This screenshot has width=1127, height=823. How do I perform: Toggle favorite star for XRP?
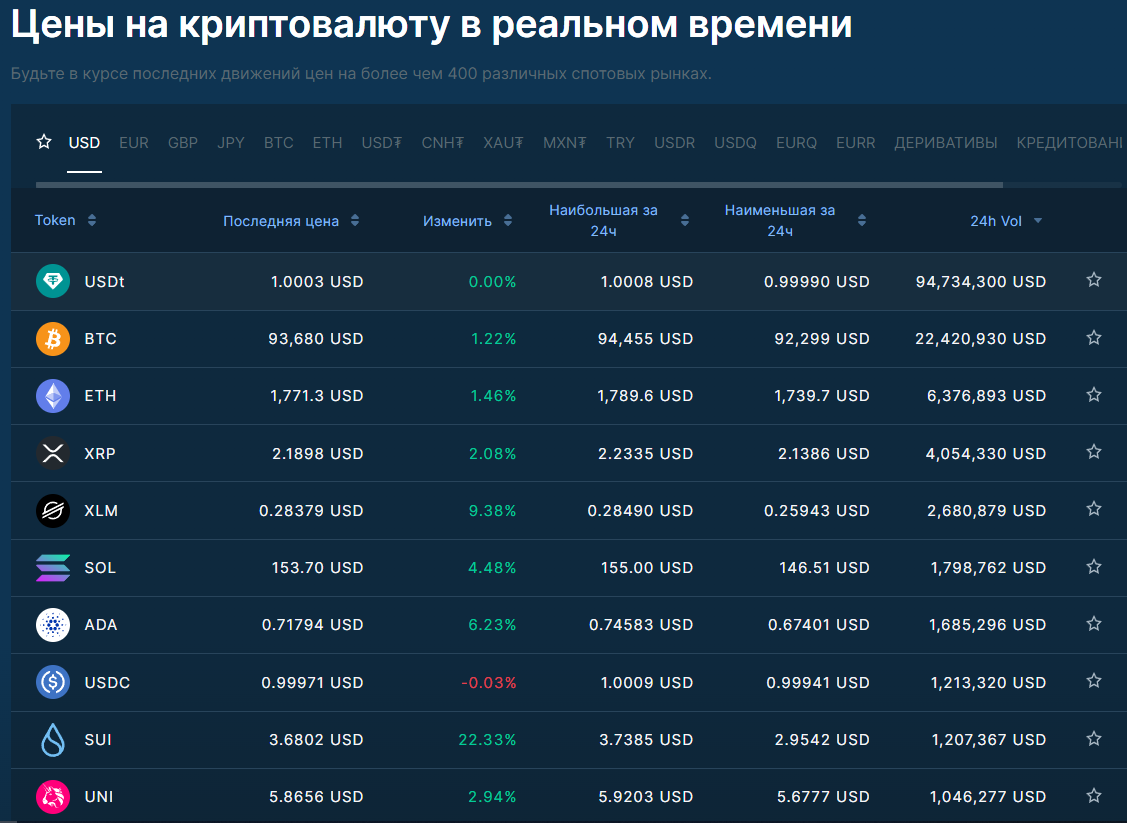tap(1094, 451)
